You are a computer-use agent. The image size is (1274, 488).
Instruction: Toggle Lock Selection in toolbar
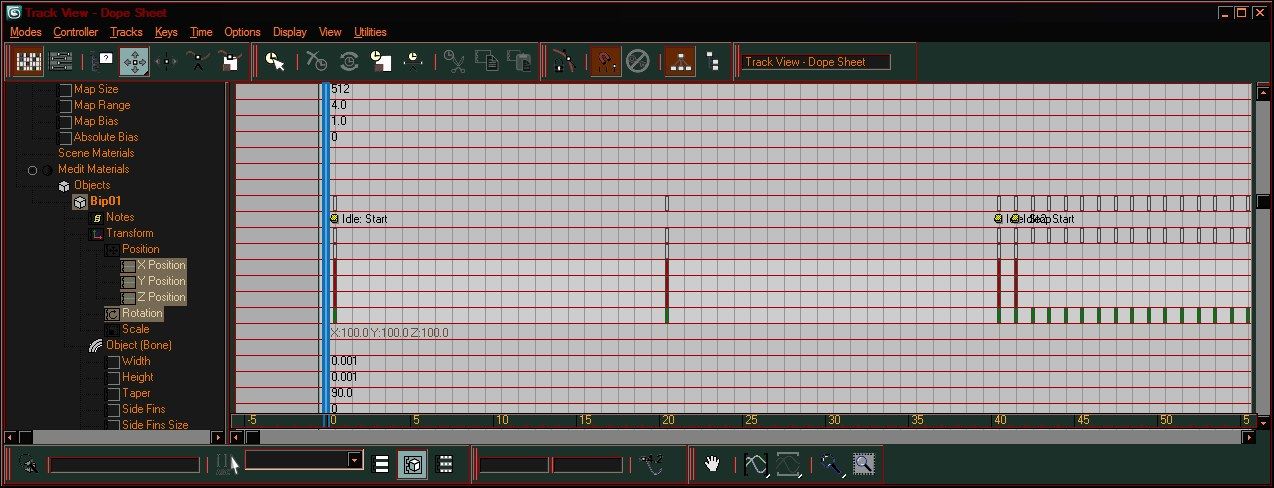pyautogui.click(x=563, y=62)
